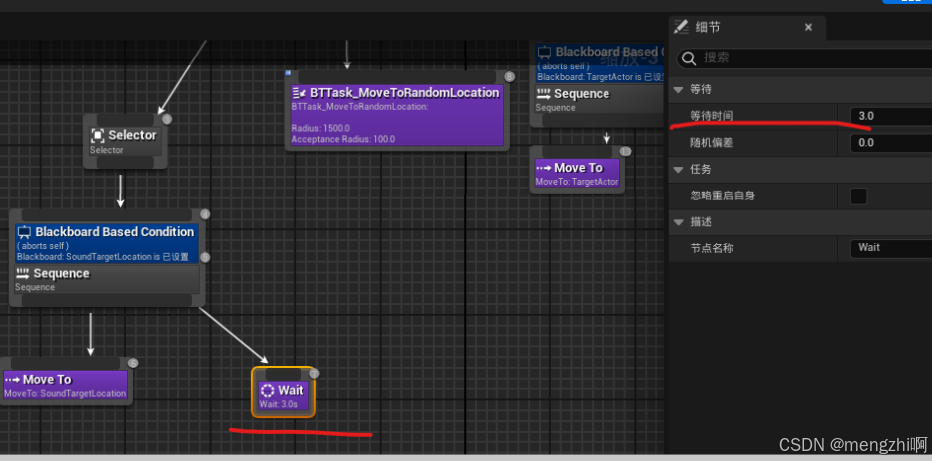Click the index badge on the BTTask_MoveToRandomLocation node
This screenshot has width=932, height=461.
(509, 77)
